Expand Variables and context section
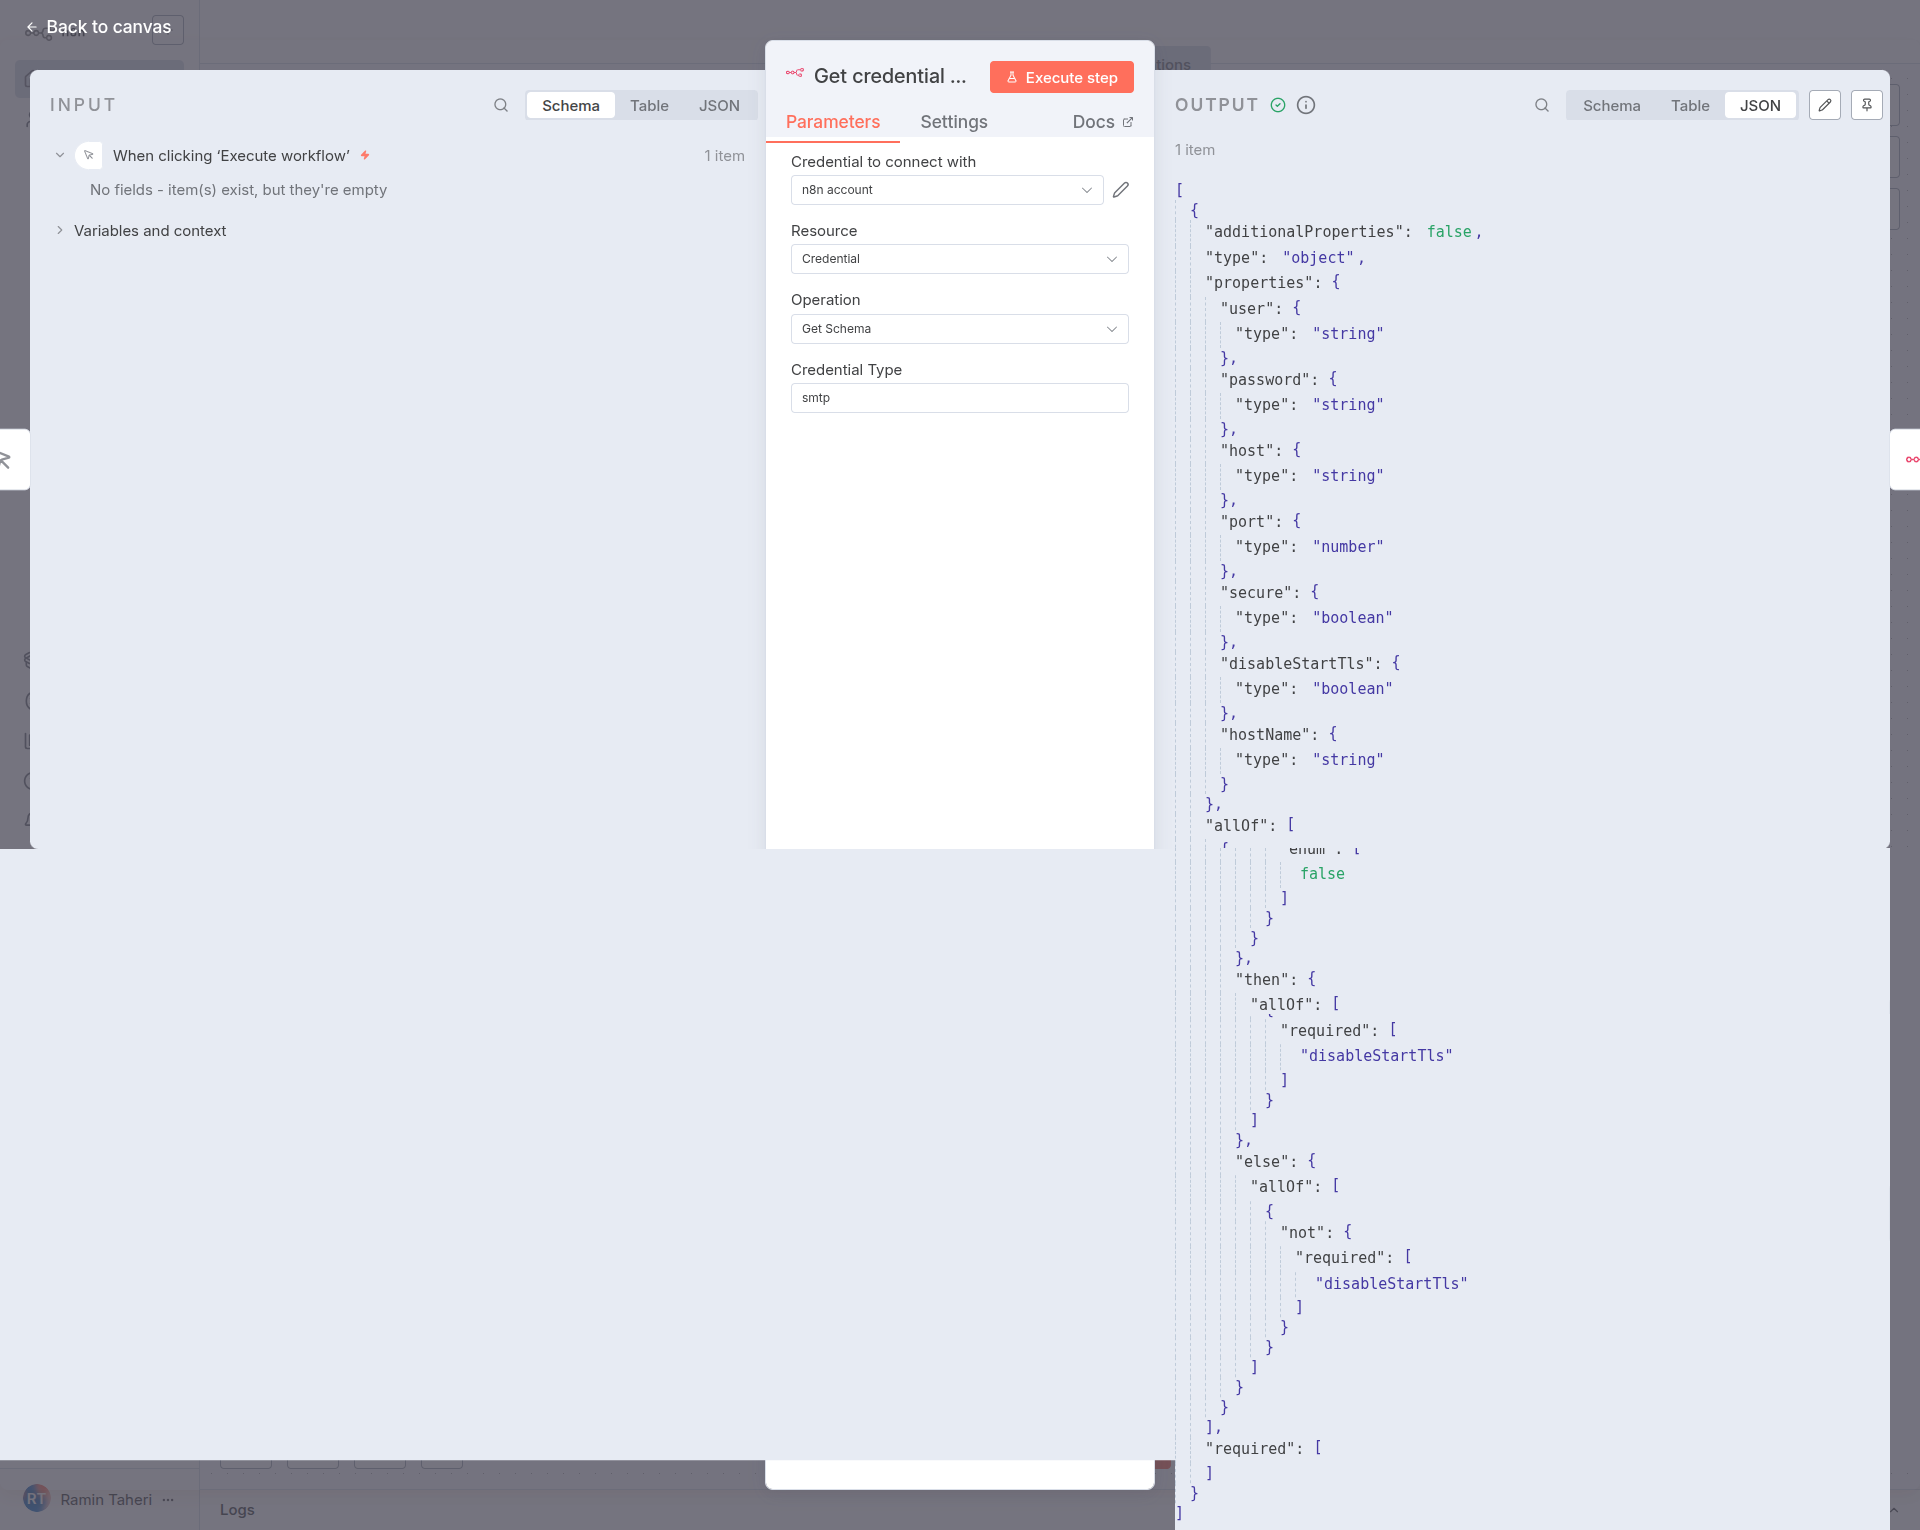 [x=149, y=231]
